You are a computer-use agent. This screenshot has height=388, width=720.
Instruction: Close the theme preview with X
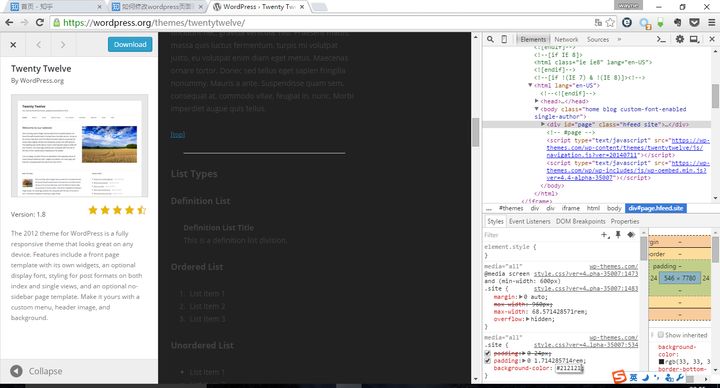(13, 45)
